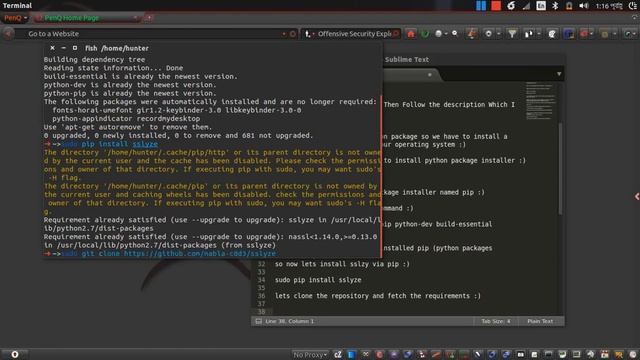Click the green shield toolbar icon
The width and height of the screenshot is (640, 360).
[425, 34]
